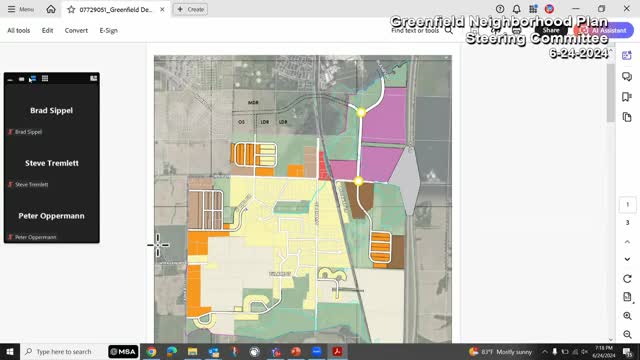Image resolution: width=640 pixels, height=360 pixels.
Task: Go to Acrobat Home icon
Action: click(x=51, y=9)
